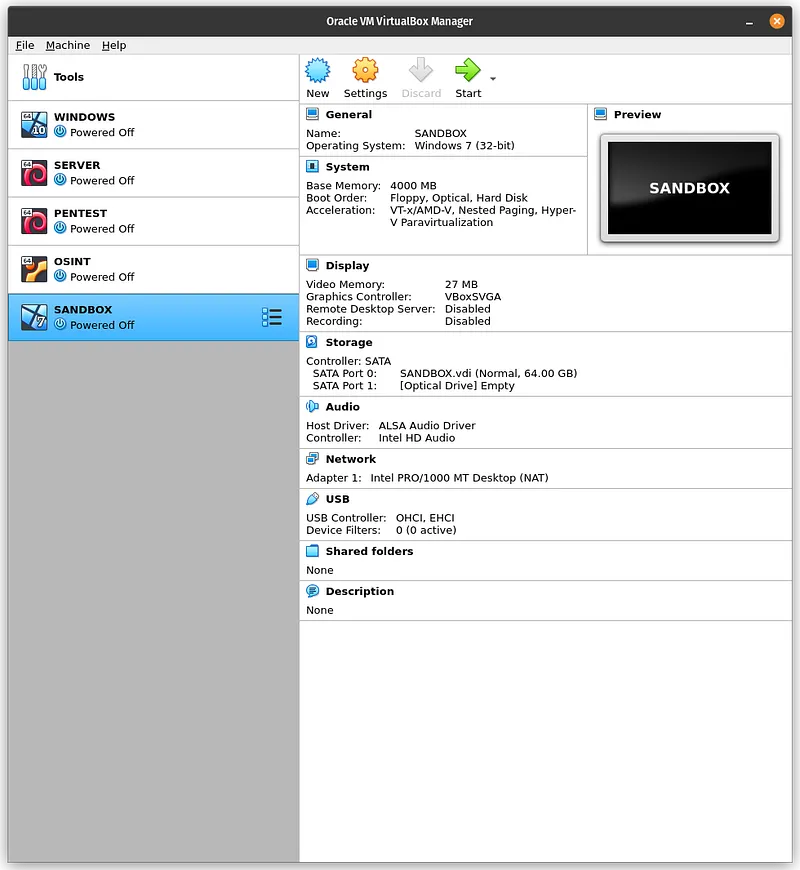Click the 'OHCI, EHCI' USB controller value
Screen dimensions: 800x870
point(425,518)
